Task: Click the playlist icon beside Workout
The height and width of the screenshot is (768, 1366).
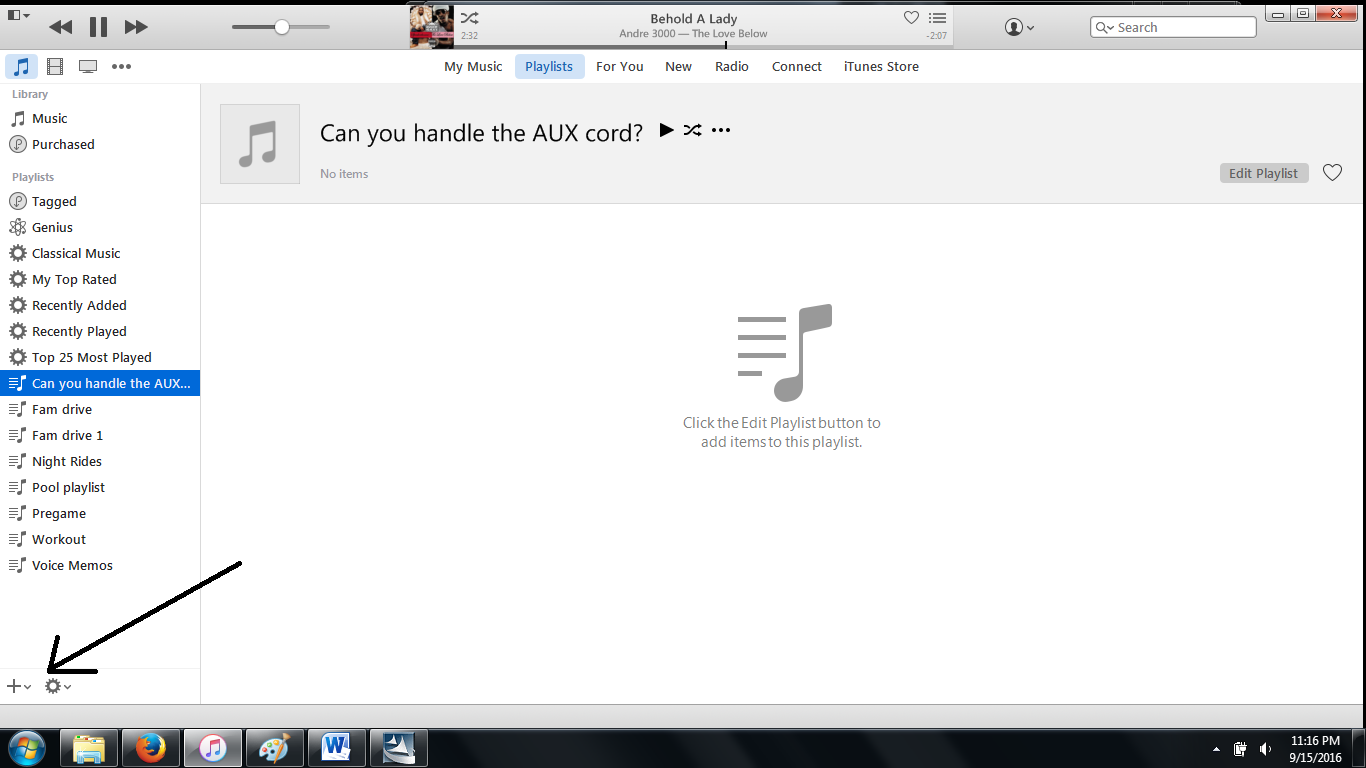Action: (17, 539)
